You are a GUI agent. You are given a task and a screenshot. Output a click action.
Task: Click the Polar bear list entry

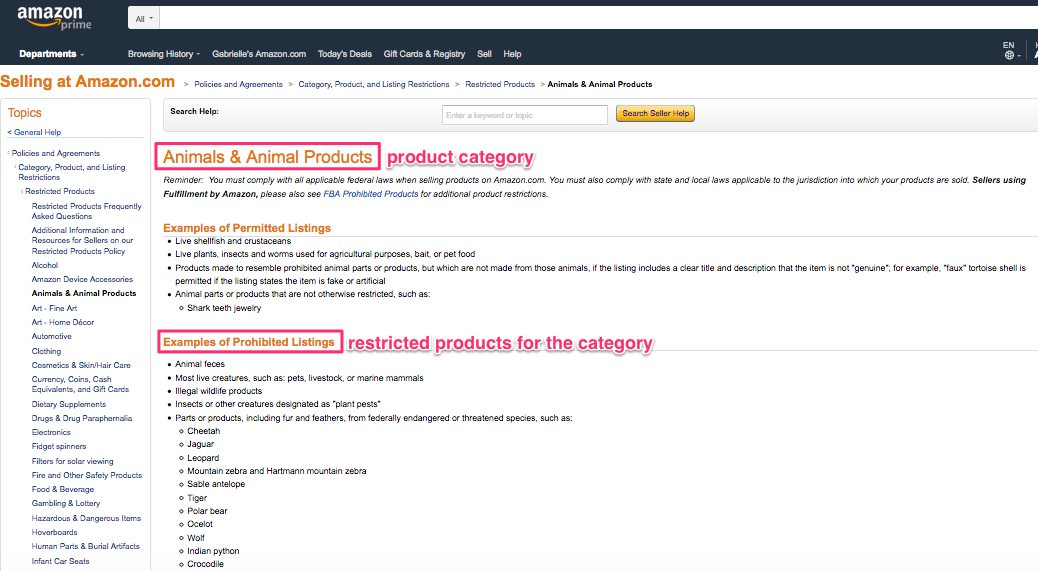click(207, 511)
